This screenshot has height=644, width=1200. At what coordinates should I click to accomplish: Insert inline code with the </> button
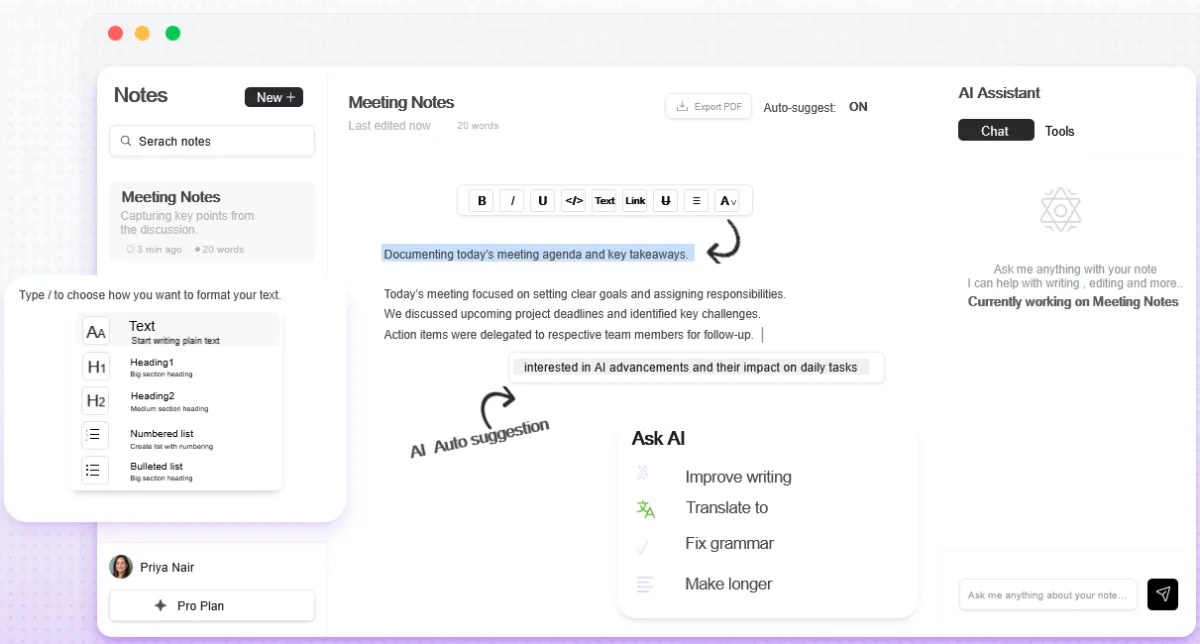[574, 200]
